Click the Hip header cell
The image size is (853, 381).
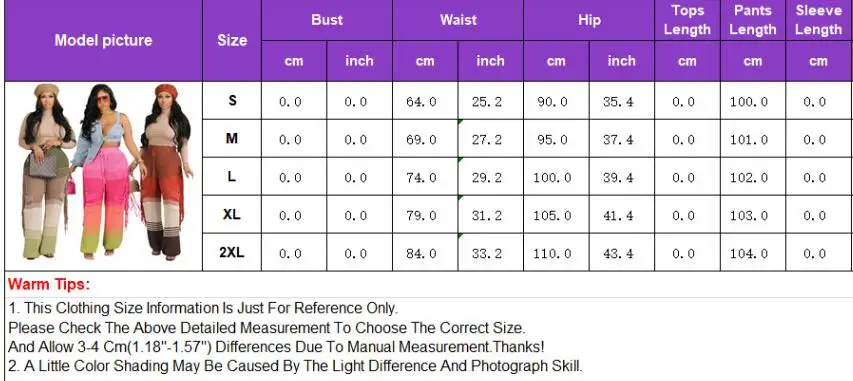click(x=589, y=20)
